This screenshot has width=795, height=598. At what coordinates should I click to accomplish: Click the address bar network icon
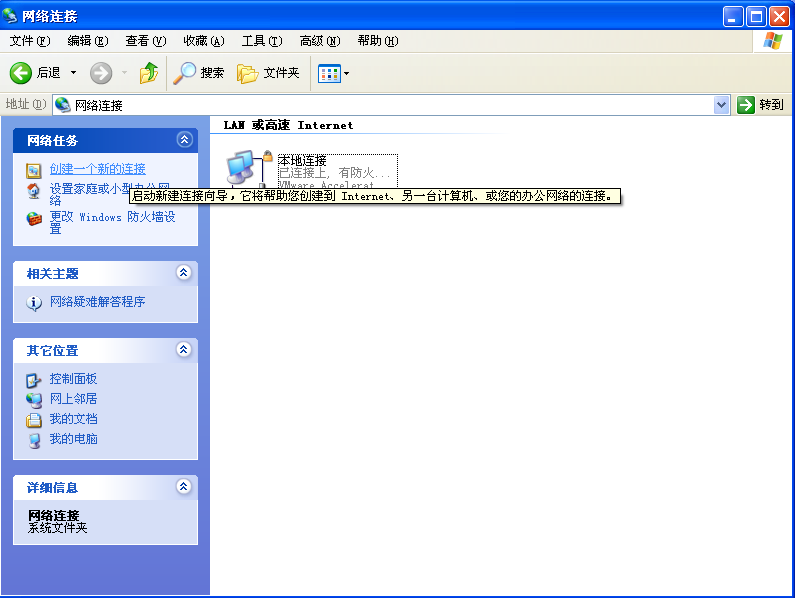[62, 105]
